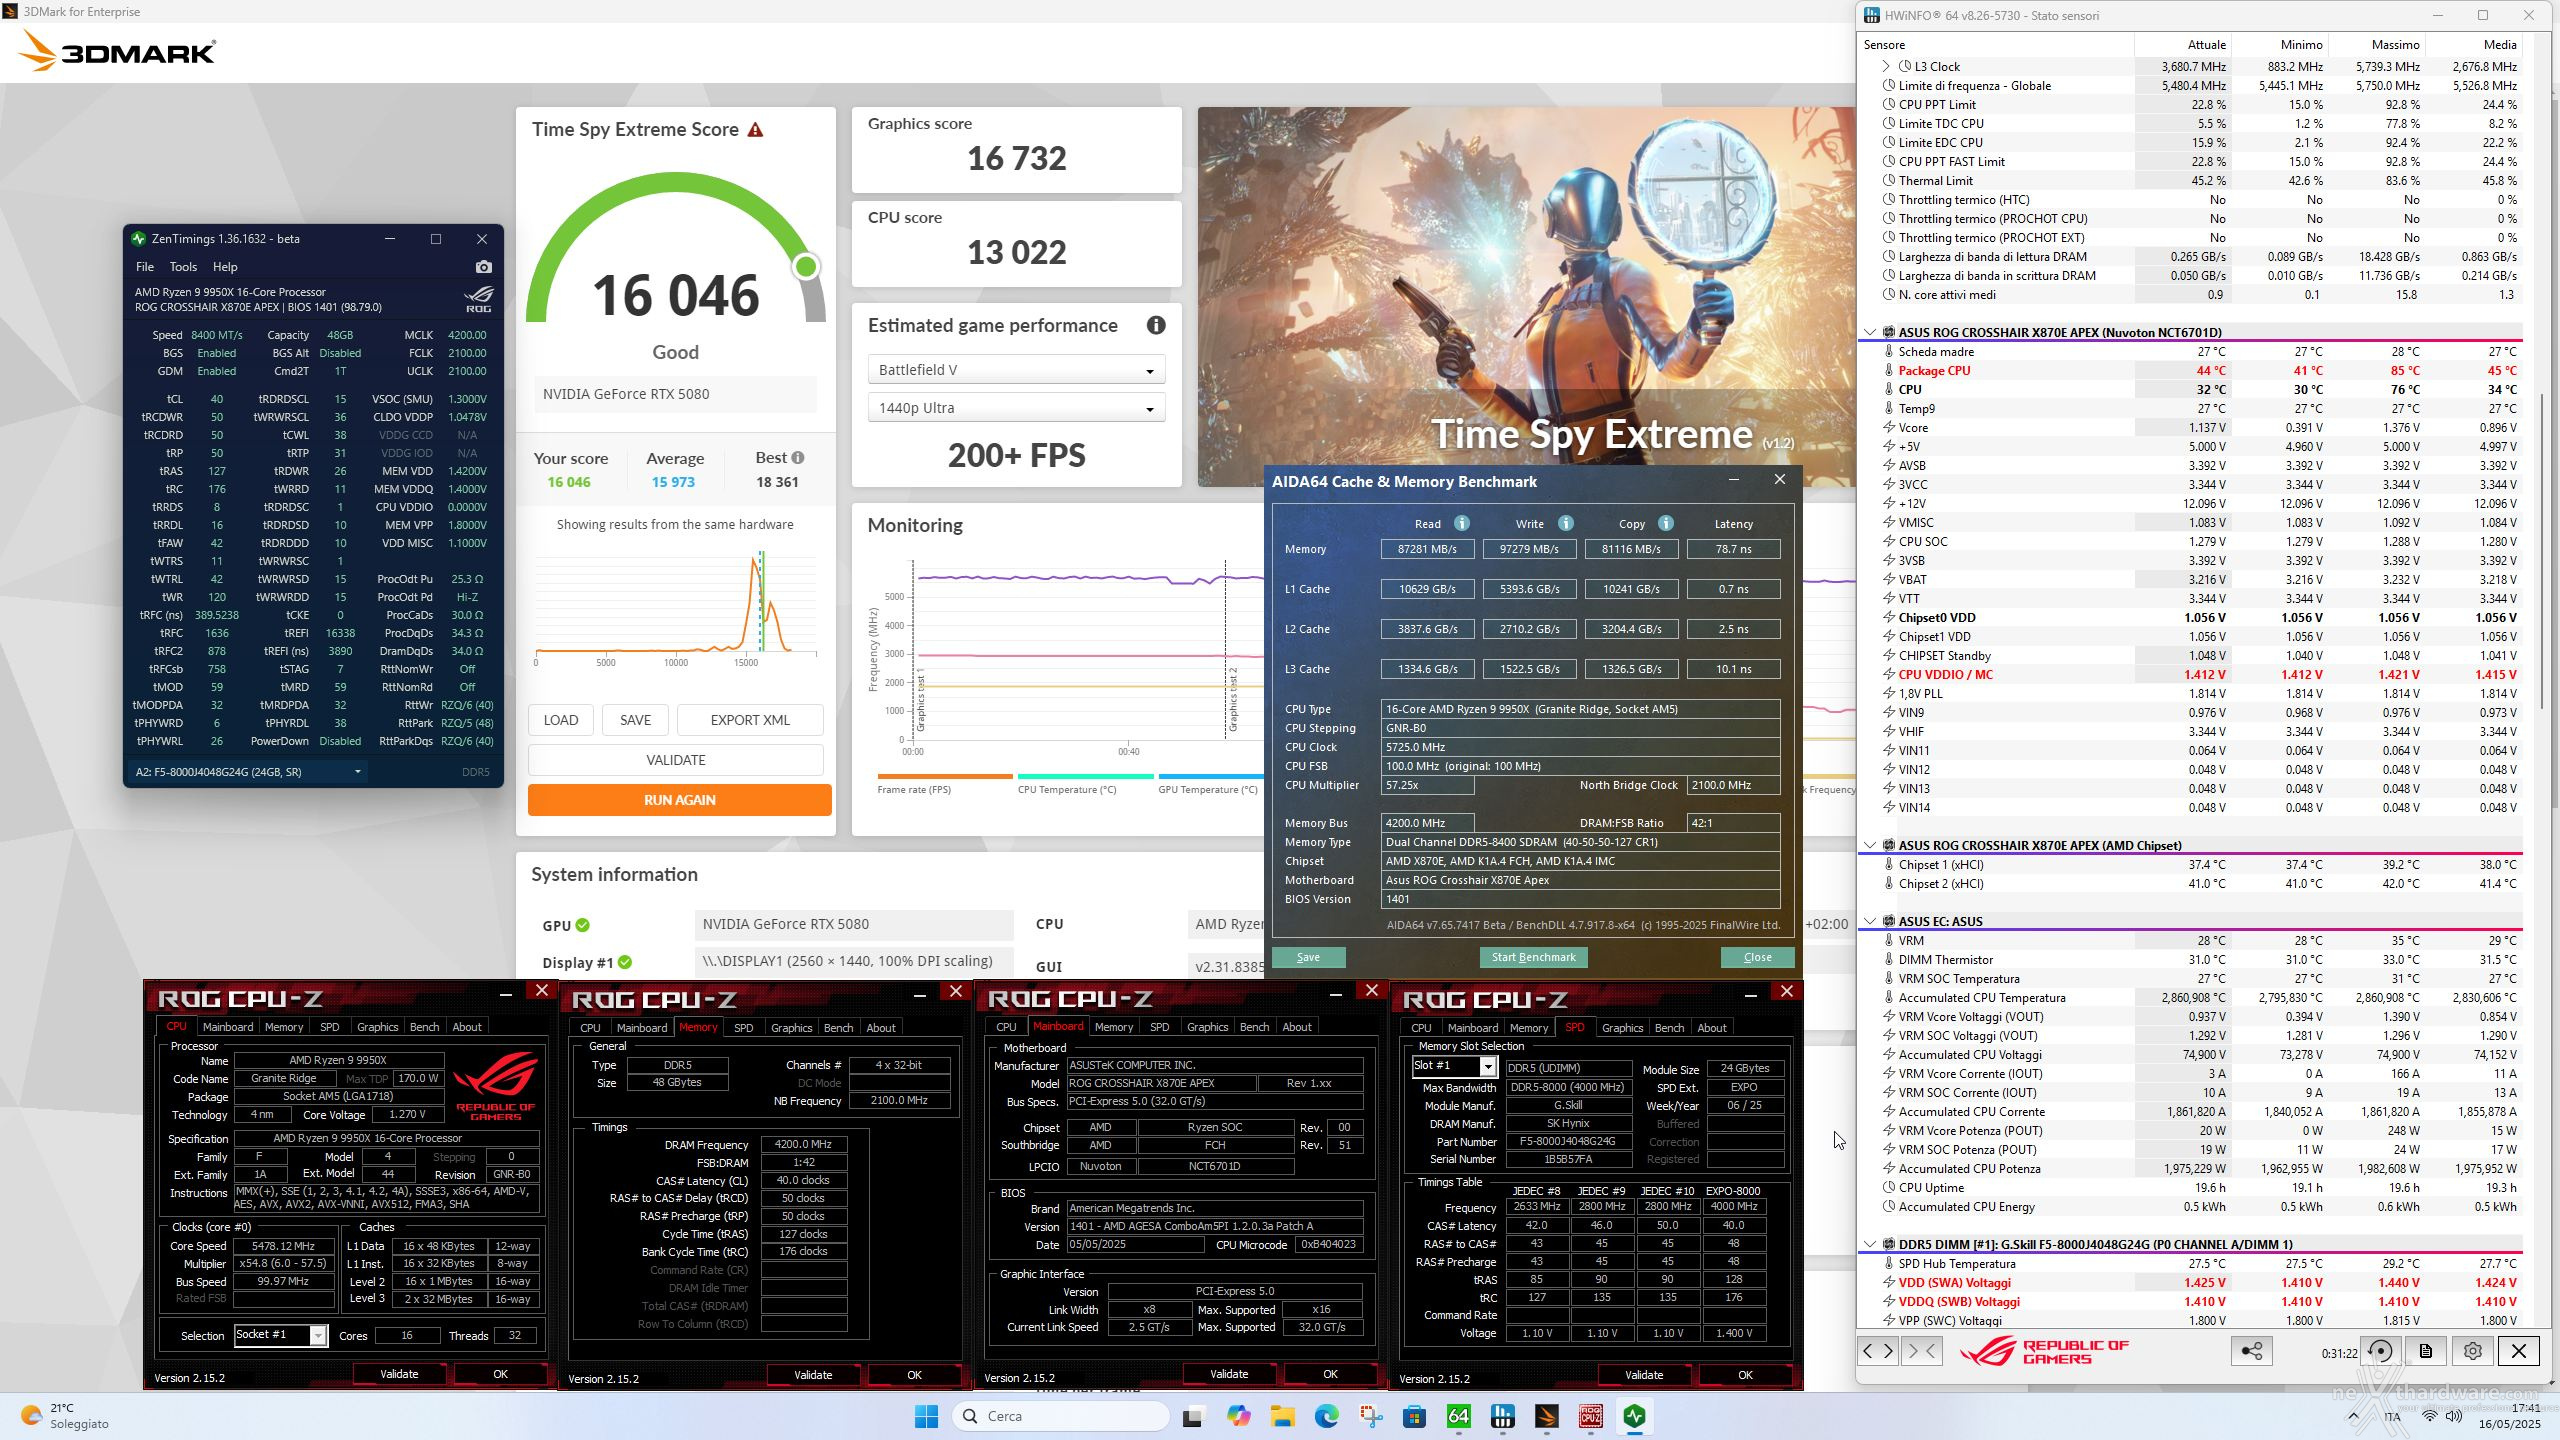Switch to SPD tab in CPU-Z Memory window
The image size is (2560, 1440).
[743, 1028]
